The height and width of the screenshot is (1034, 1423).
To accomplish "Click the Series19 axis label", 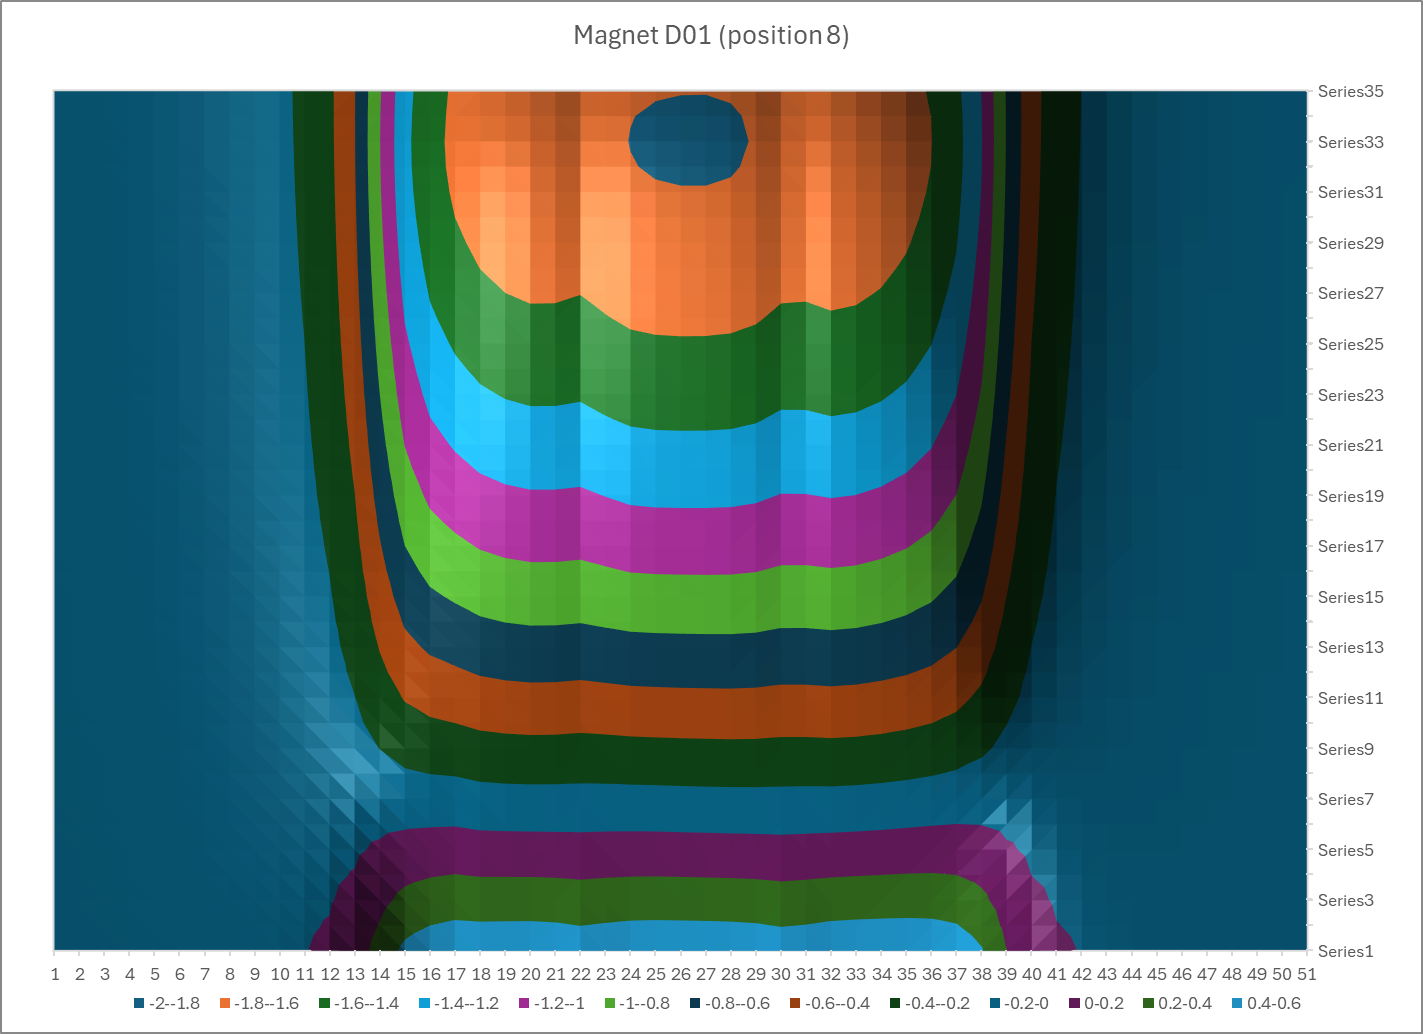I will point(1350,496).
